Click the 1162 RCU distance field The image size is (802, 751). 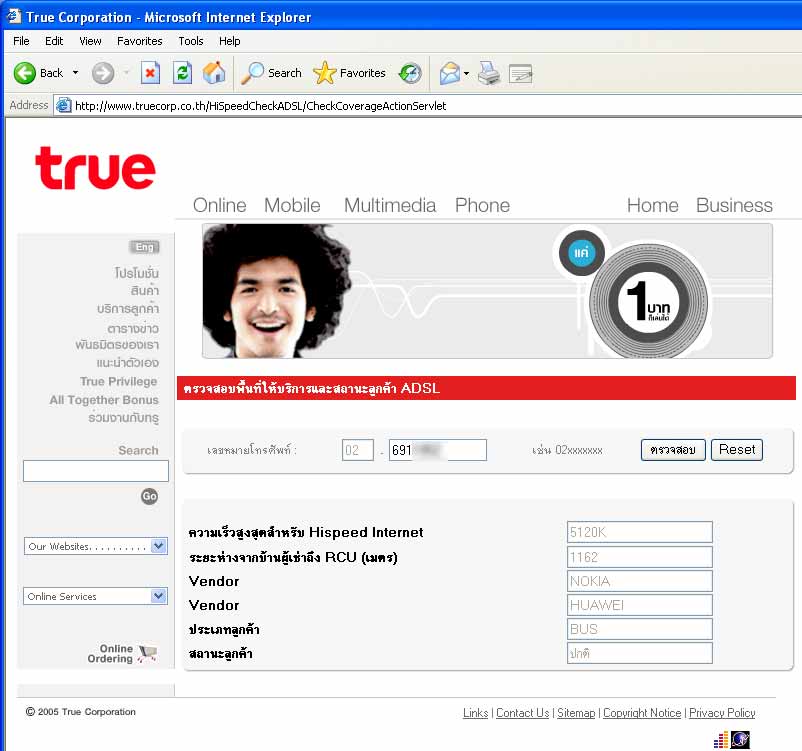click(639, 557)
